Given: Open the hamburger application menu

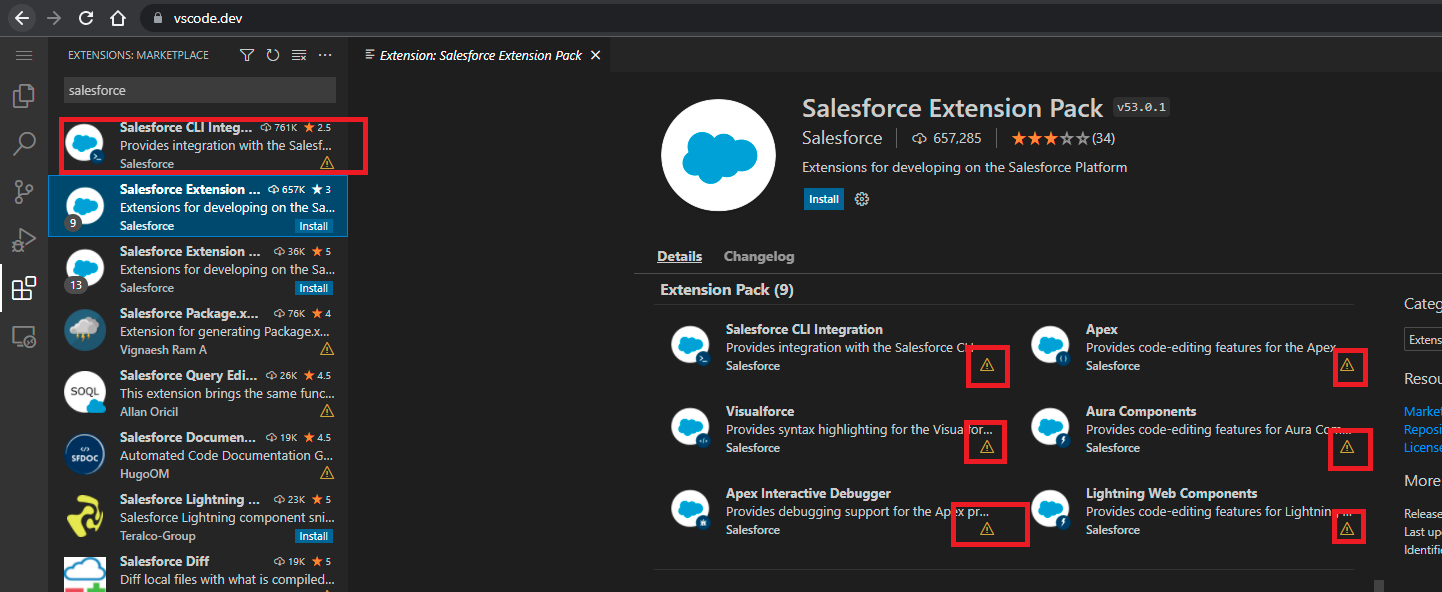Looking at the screenshot, I should click(x=24, y=55).
